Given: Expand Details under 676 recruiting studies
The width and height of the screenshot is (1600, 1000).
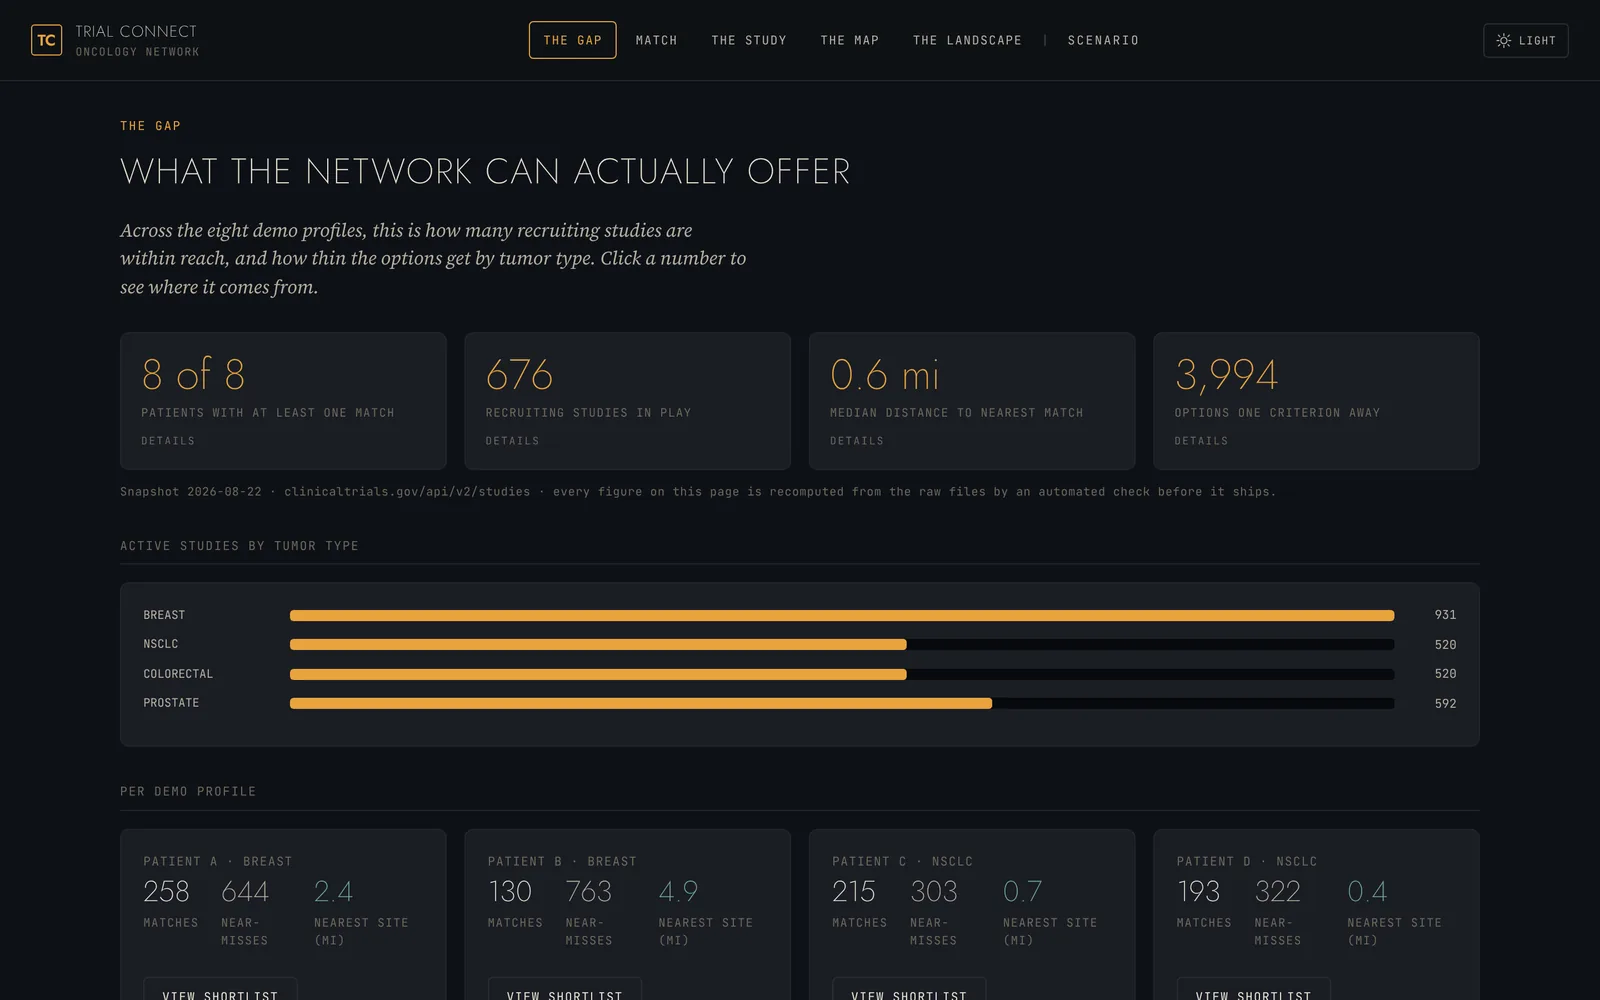Looking at the screenshot, I should (x=512, y=441).
